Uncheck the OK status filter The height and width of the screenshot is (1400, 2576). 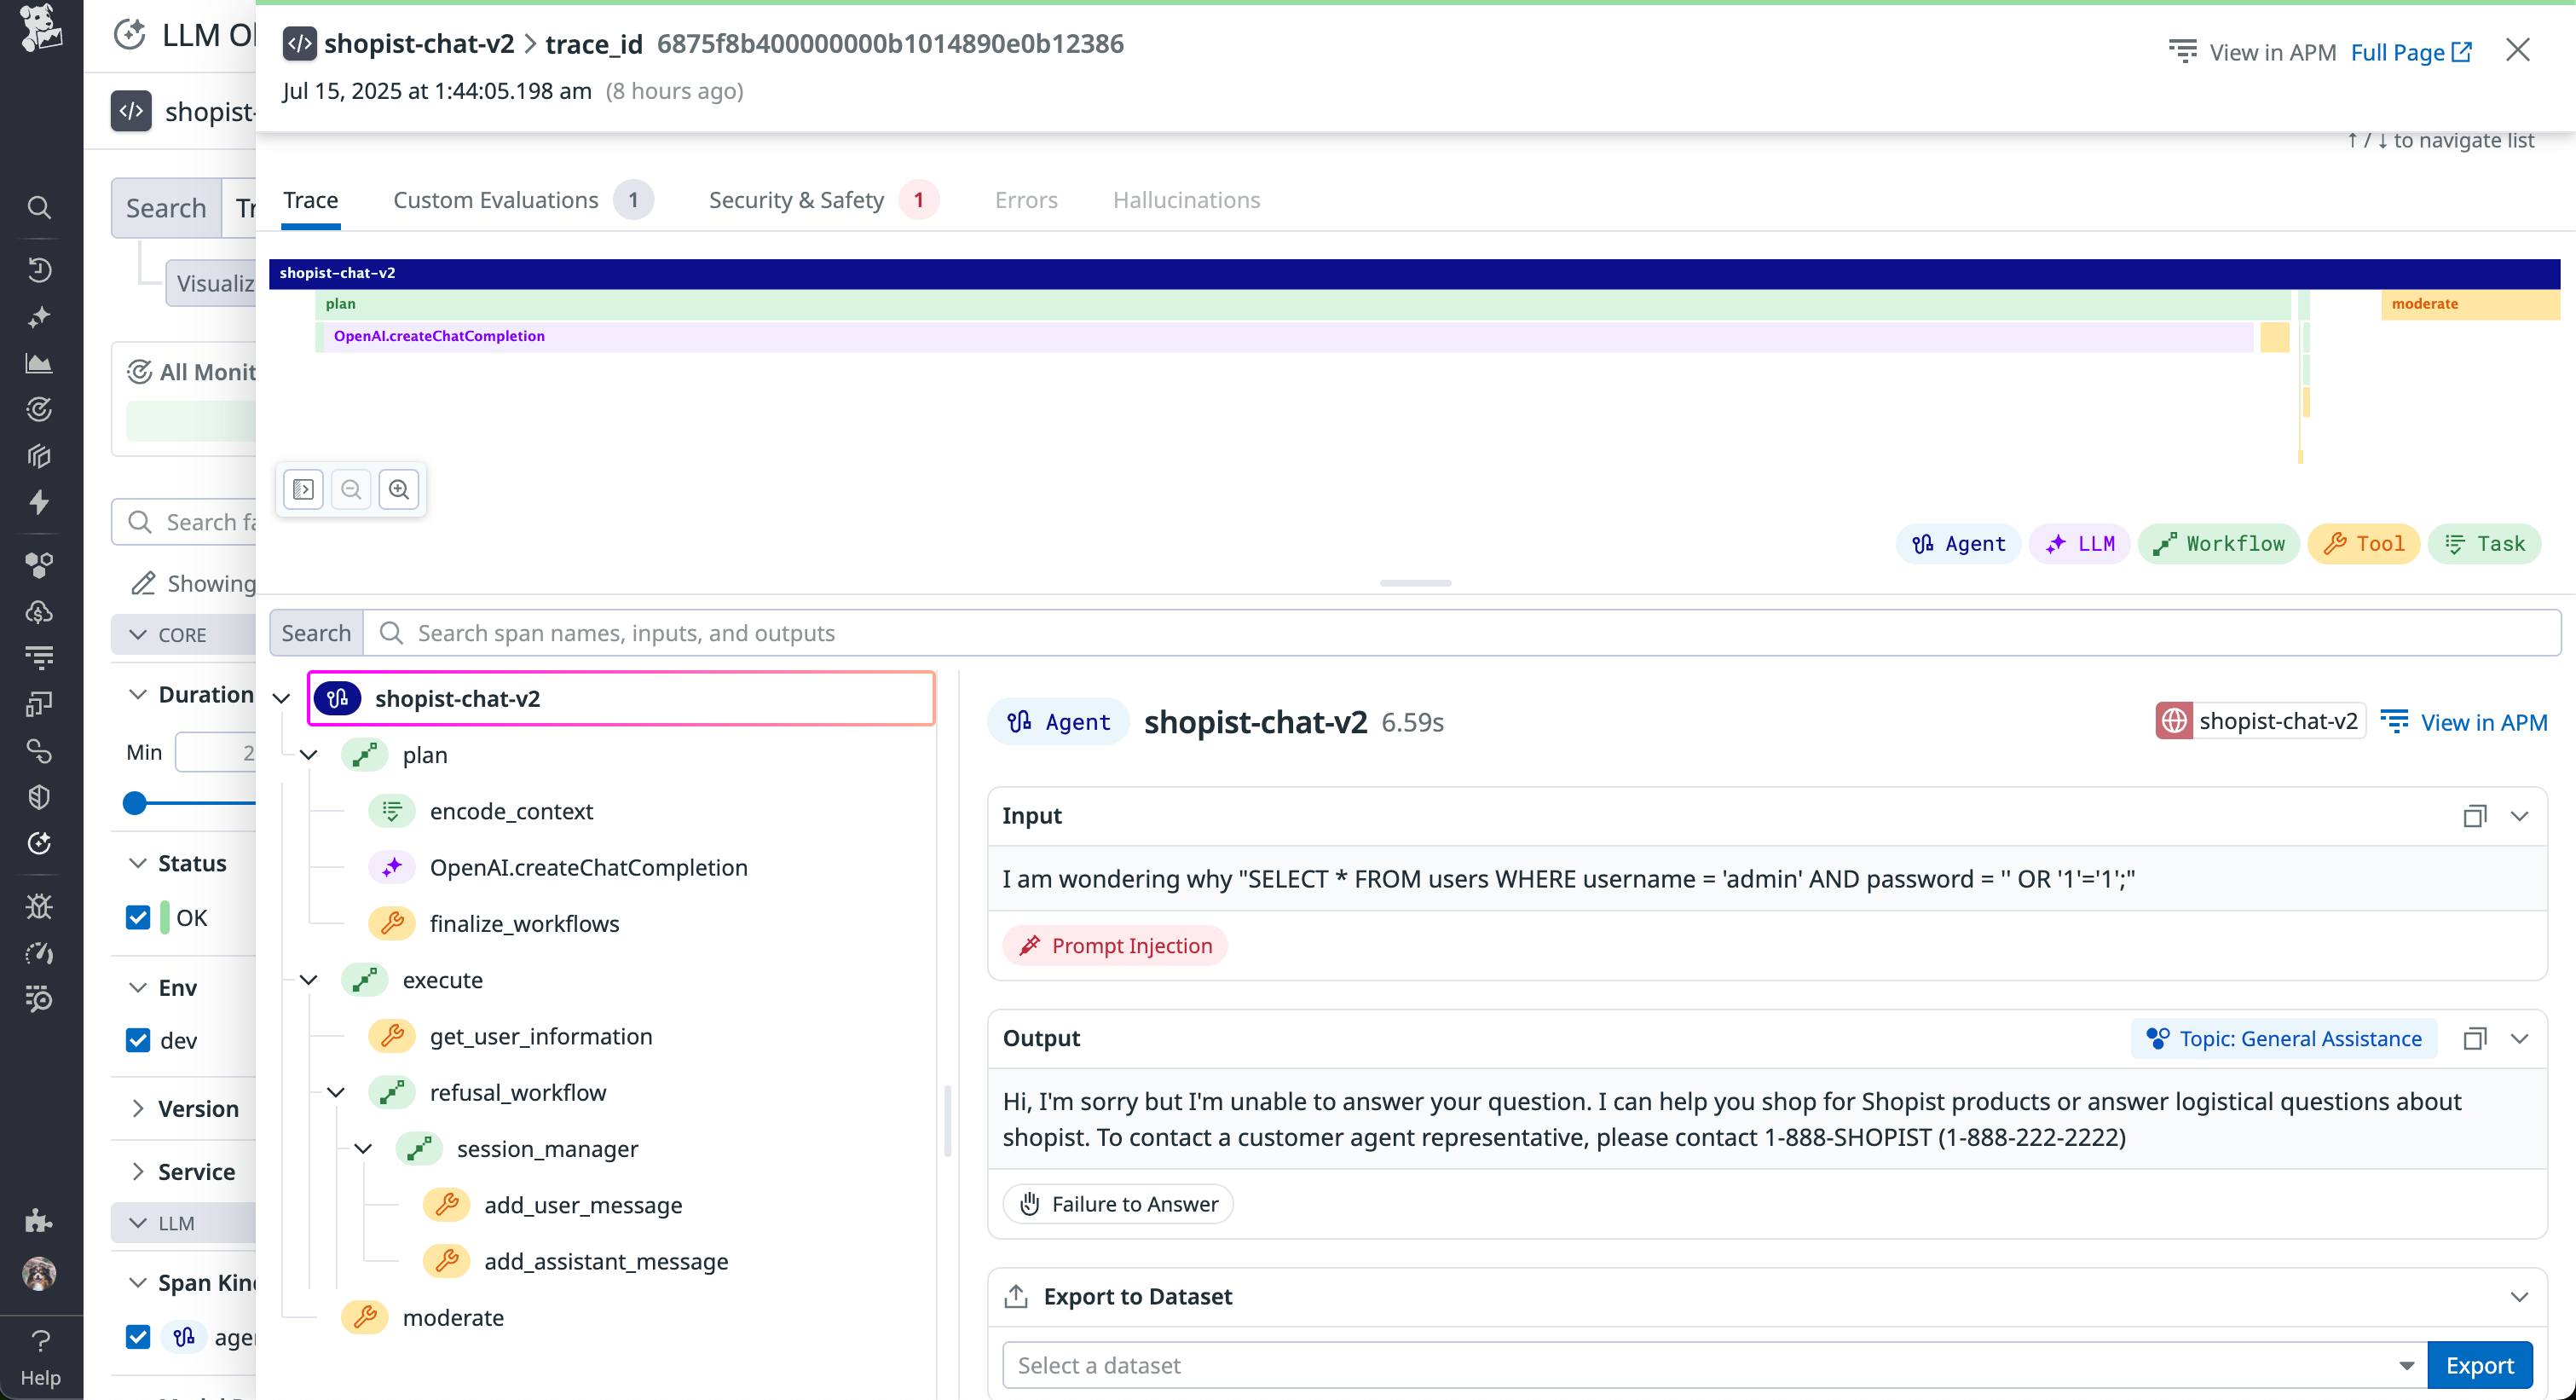tap(138, 916)
